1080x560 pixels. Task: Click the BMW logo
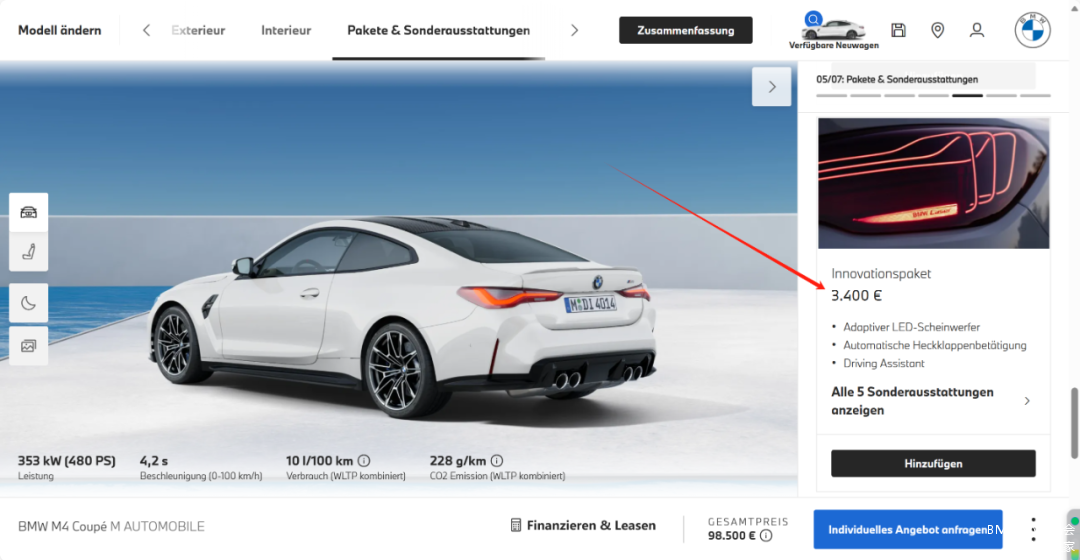point(1032,30)
